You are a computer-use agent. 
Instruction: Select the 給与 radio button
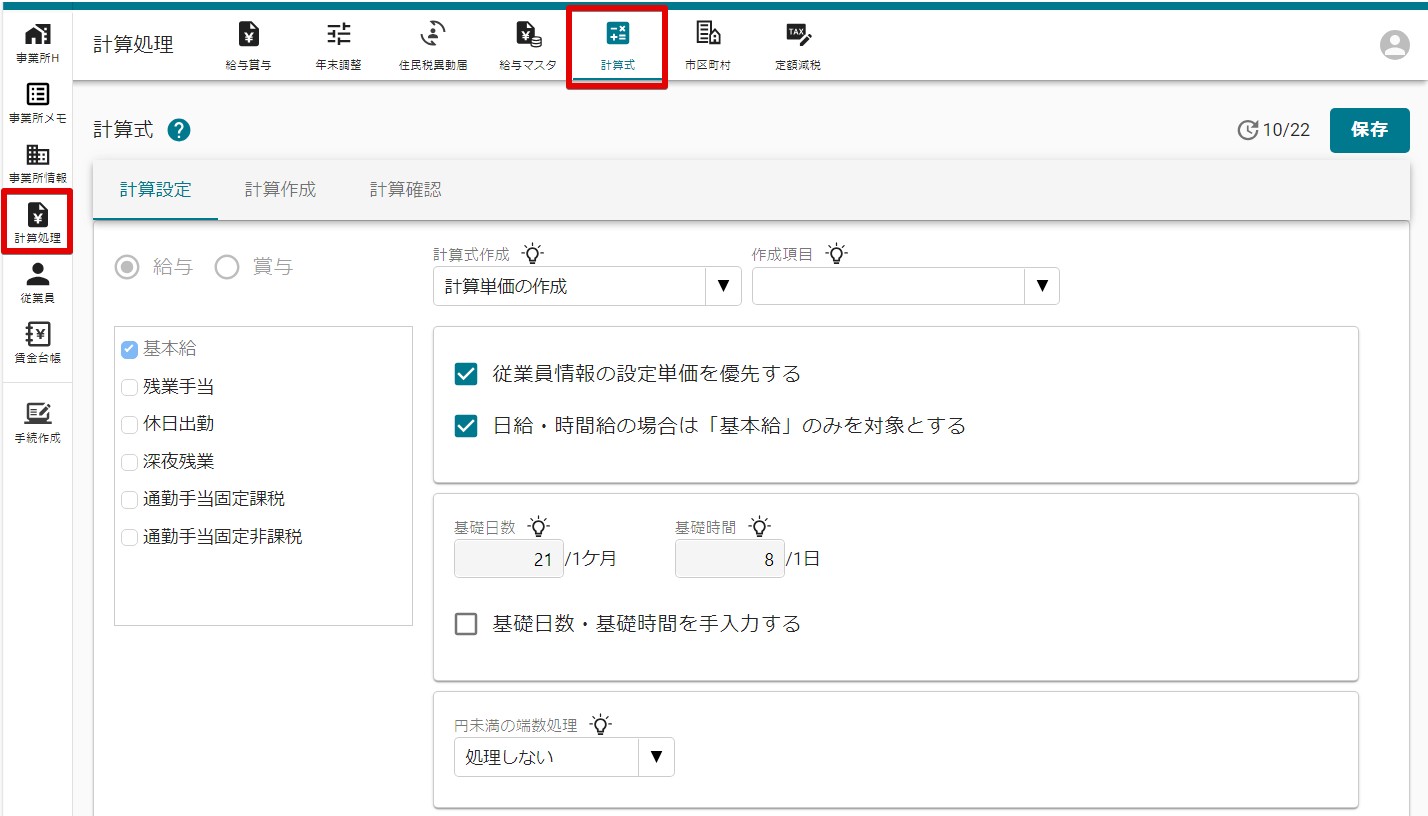click(x=127, y=267)
